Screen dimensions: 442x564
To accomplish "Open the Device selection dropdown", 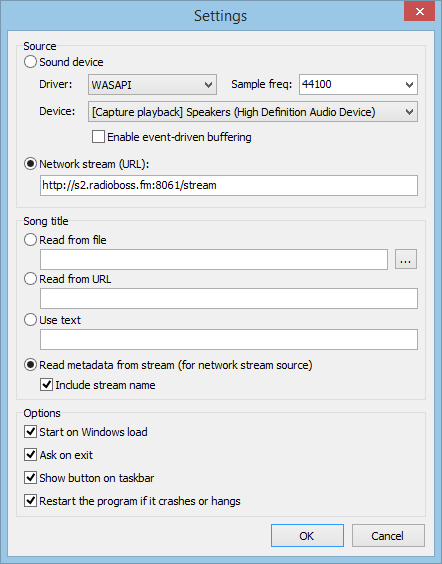I will pos(253,112).
